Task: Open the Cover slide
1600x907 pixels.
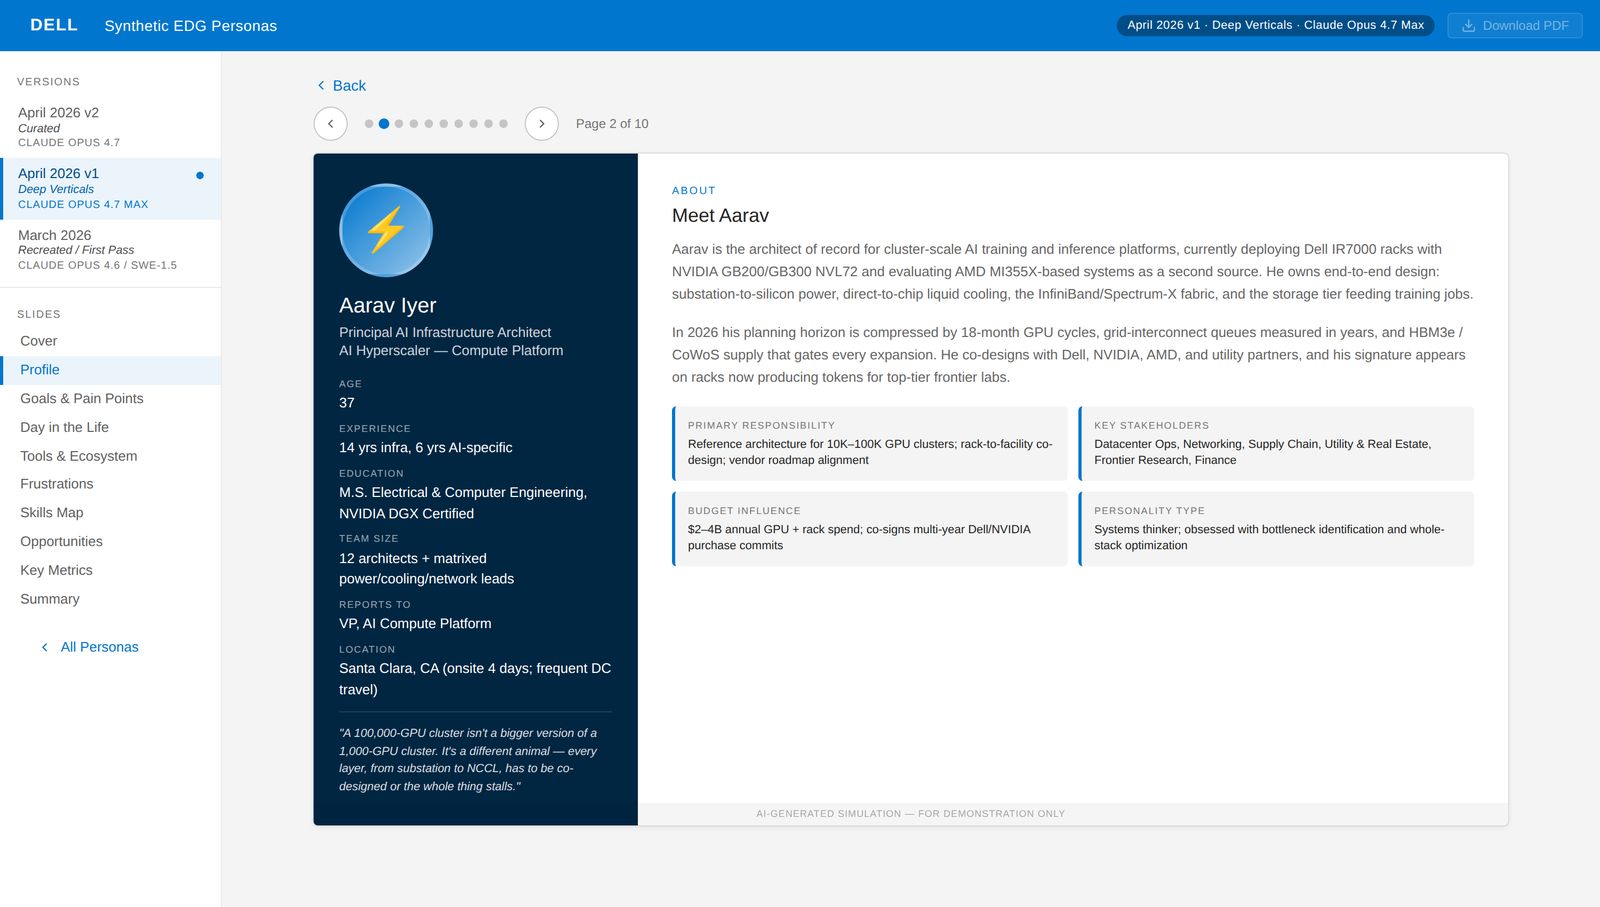Action: [x=39, y=341]
